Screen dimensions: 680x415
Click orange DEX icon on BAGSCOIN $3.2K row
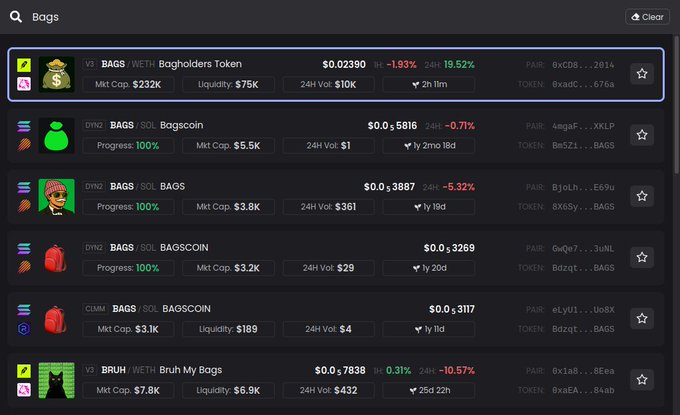pos(24,267)
